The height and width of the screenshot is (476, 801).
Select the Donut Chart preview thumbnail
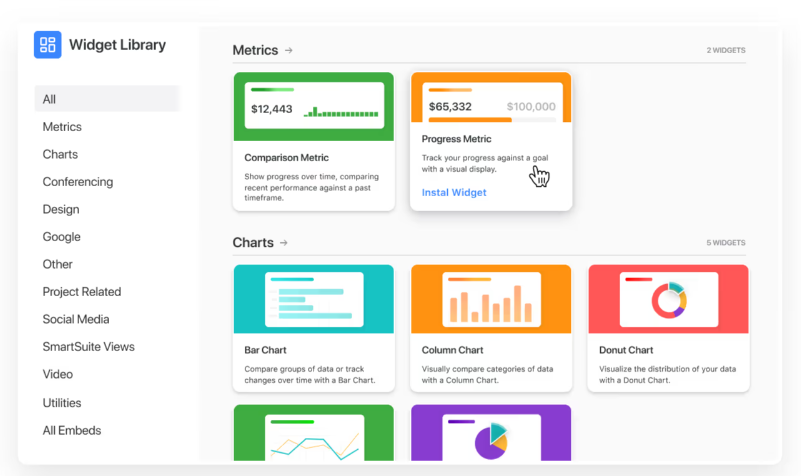coord(668,299)
